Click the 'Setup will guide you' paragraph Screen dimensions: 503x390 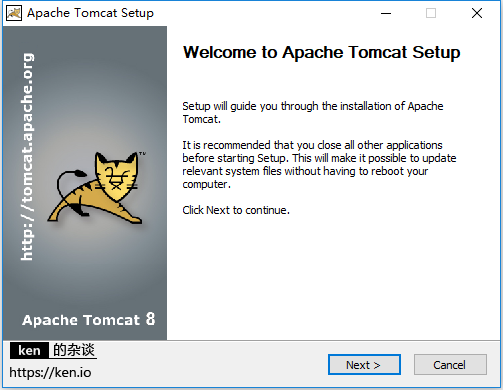coord(313,113)
